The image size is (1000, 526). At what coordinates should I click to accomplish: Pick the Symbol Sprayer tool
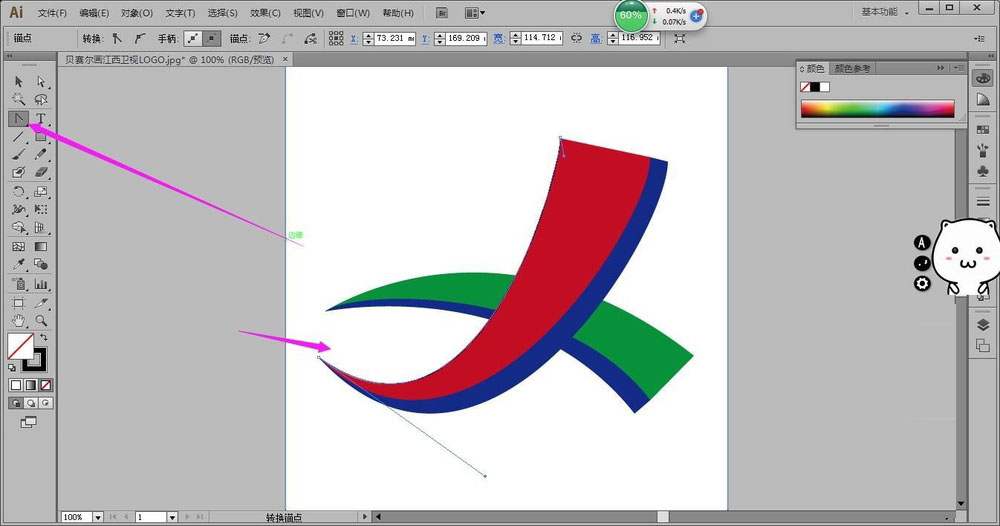pyautogui.click(x=18, y=284)
